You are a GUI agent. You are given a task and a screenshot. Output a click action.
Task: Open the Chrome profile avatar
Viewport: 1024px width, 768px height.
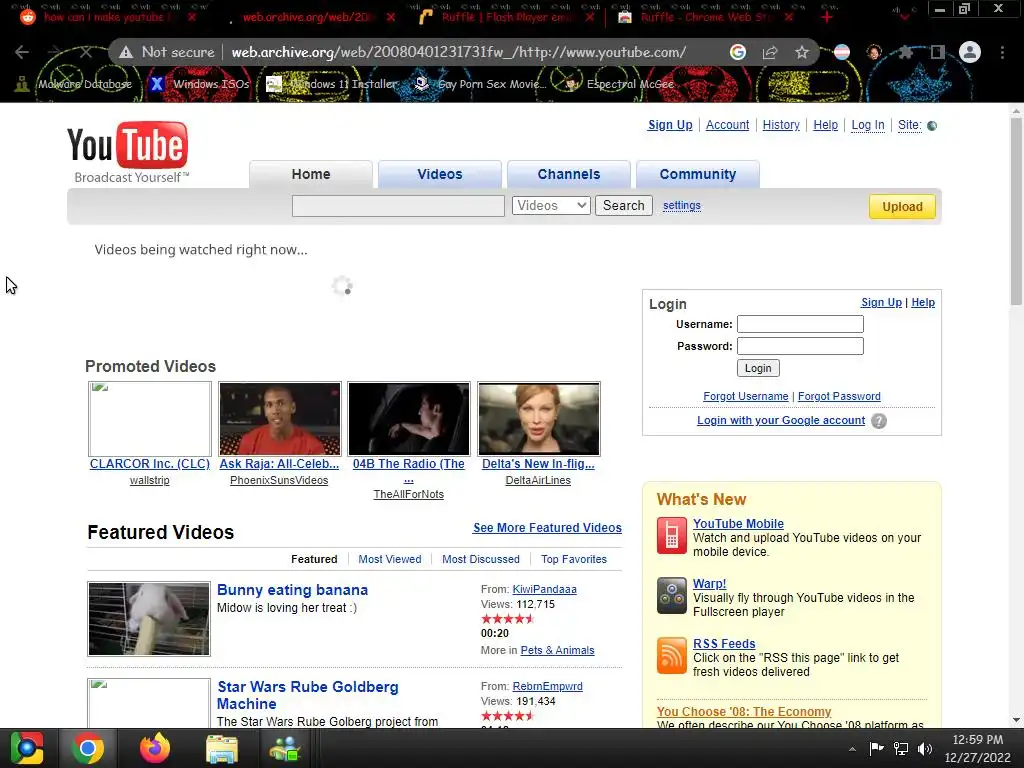(x=970, y=52)
